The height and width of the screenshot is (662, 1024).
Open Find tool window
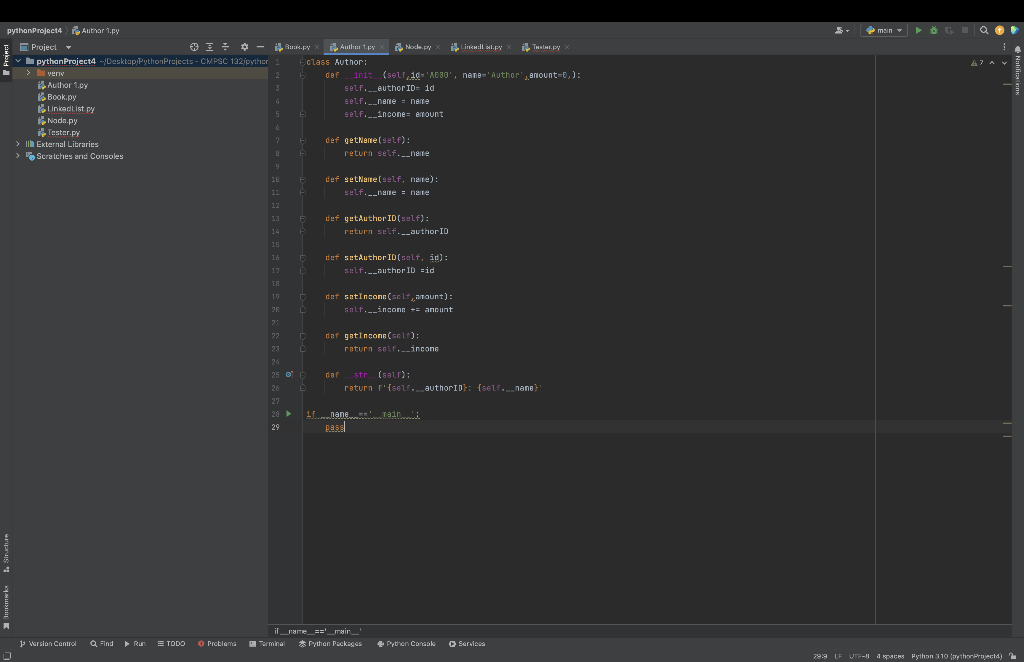coord(102,644)
